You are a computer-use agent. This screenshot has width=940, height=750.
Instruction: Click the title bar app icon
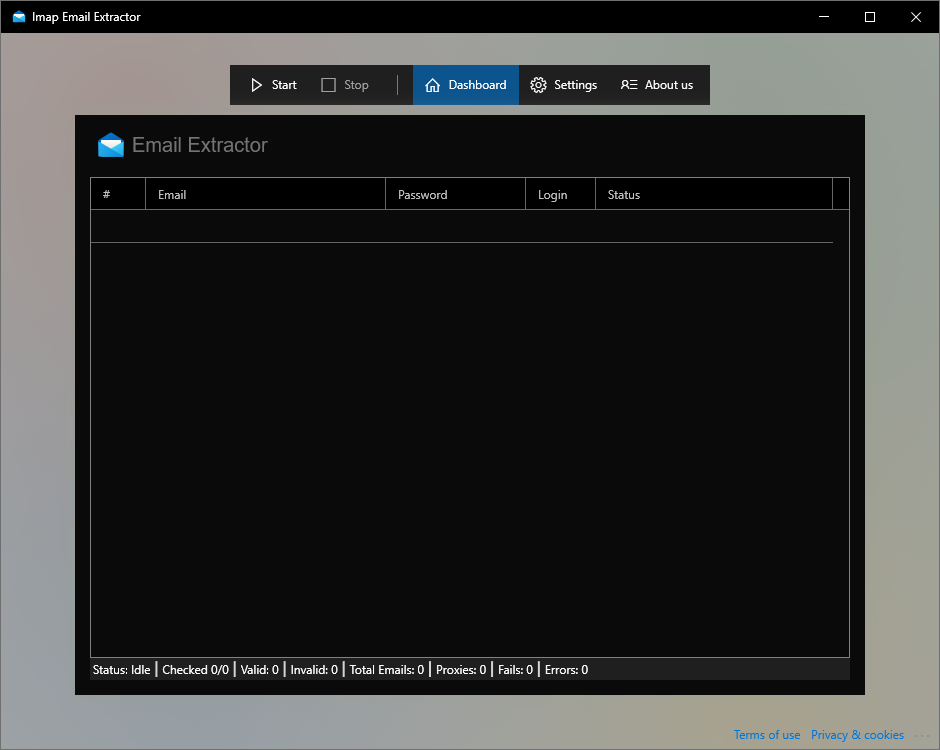coord(18,17)
